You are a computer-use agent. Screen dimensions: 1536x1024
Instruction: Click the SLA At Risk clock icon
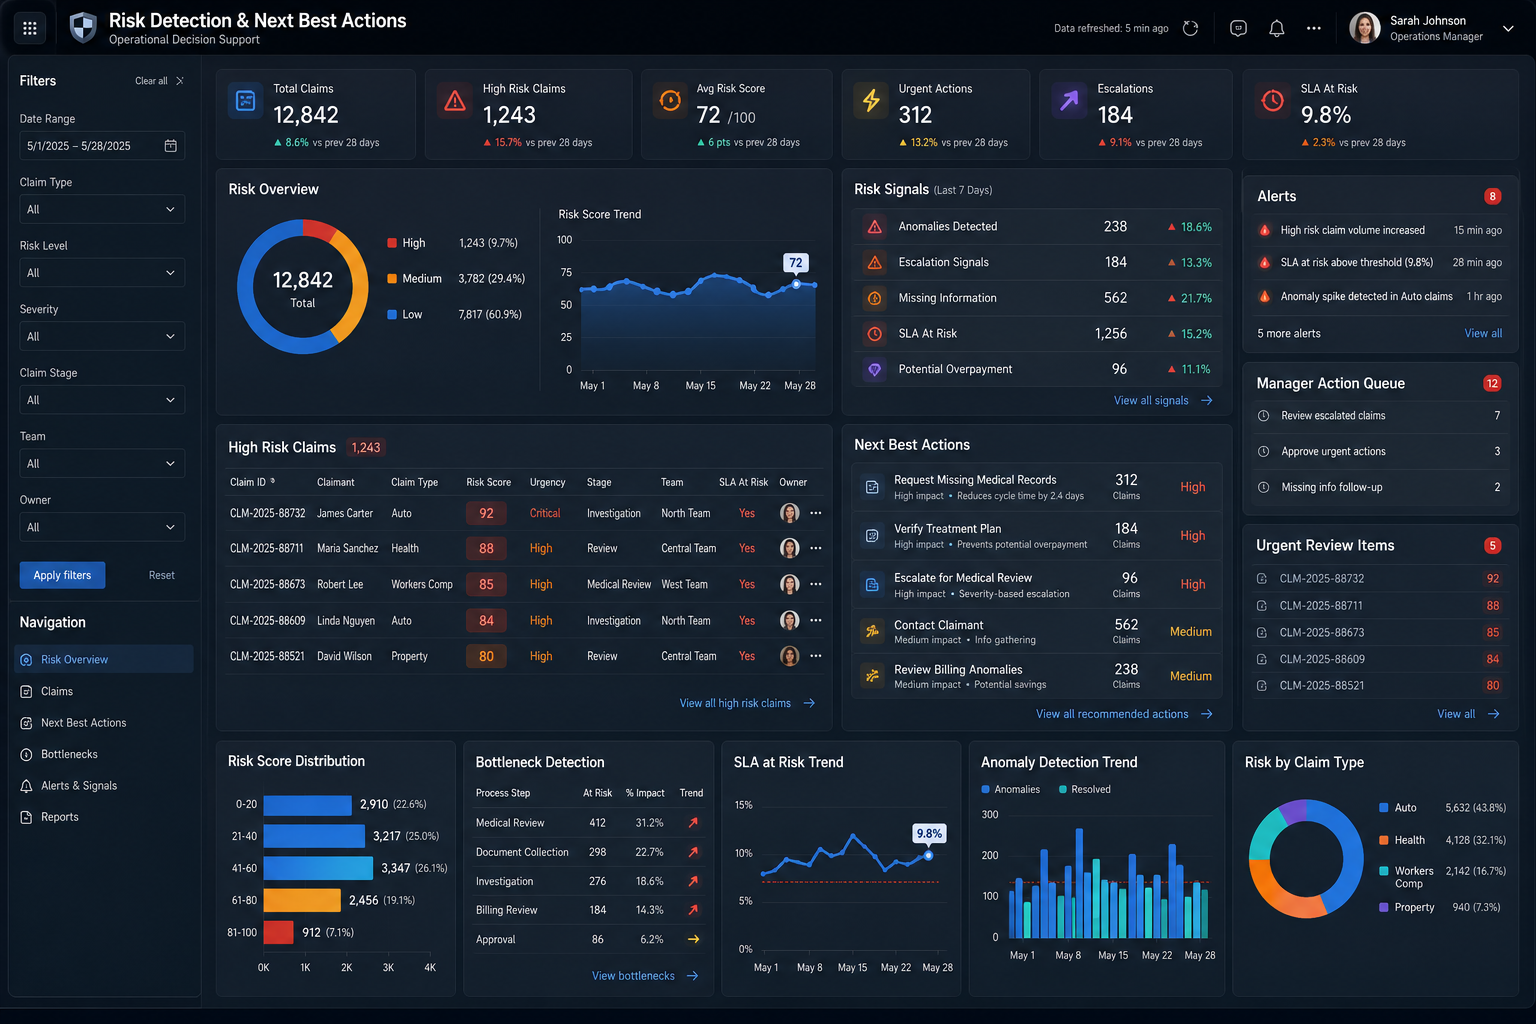click(x=1273, y=101)
